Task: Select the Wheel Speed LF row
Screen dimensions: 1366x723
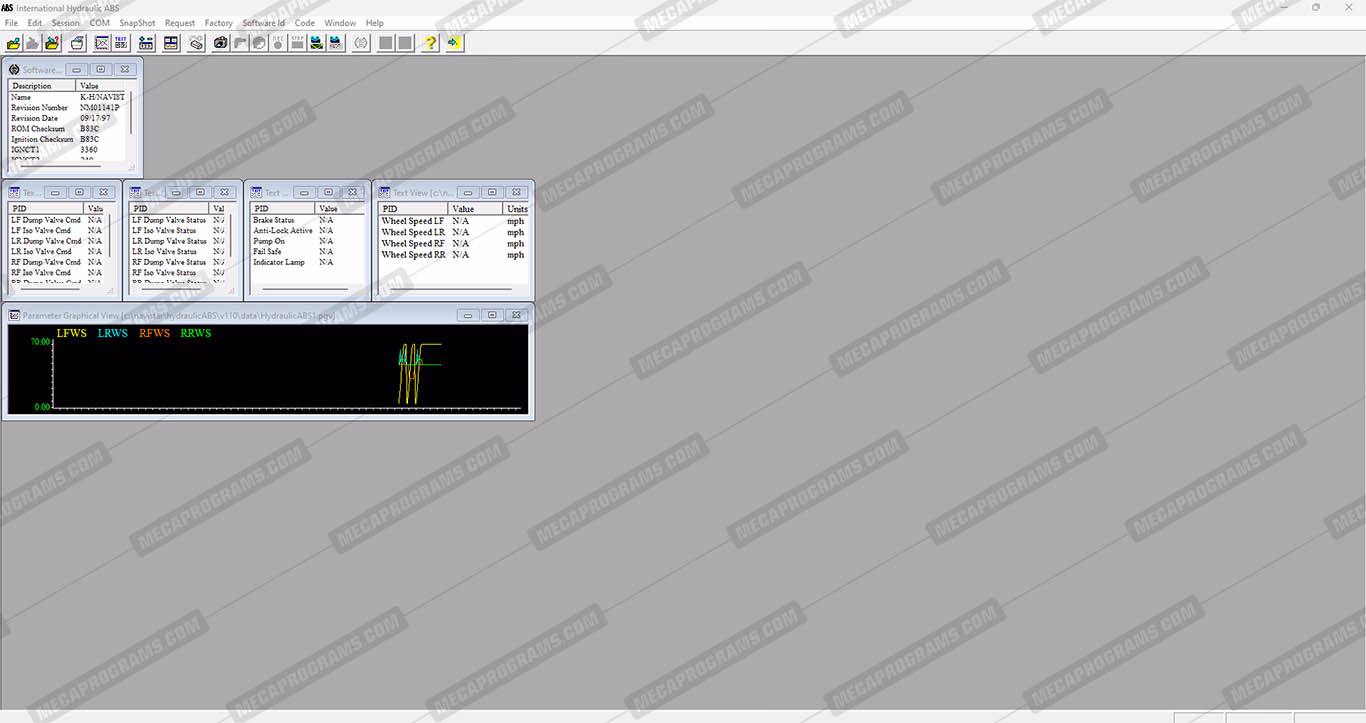Action: [453, 221]
